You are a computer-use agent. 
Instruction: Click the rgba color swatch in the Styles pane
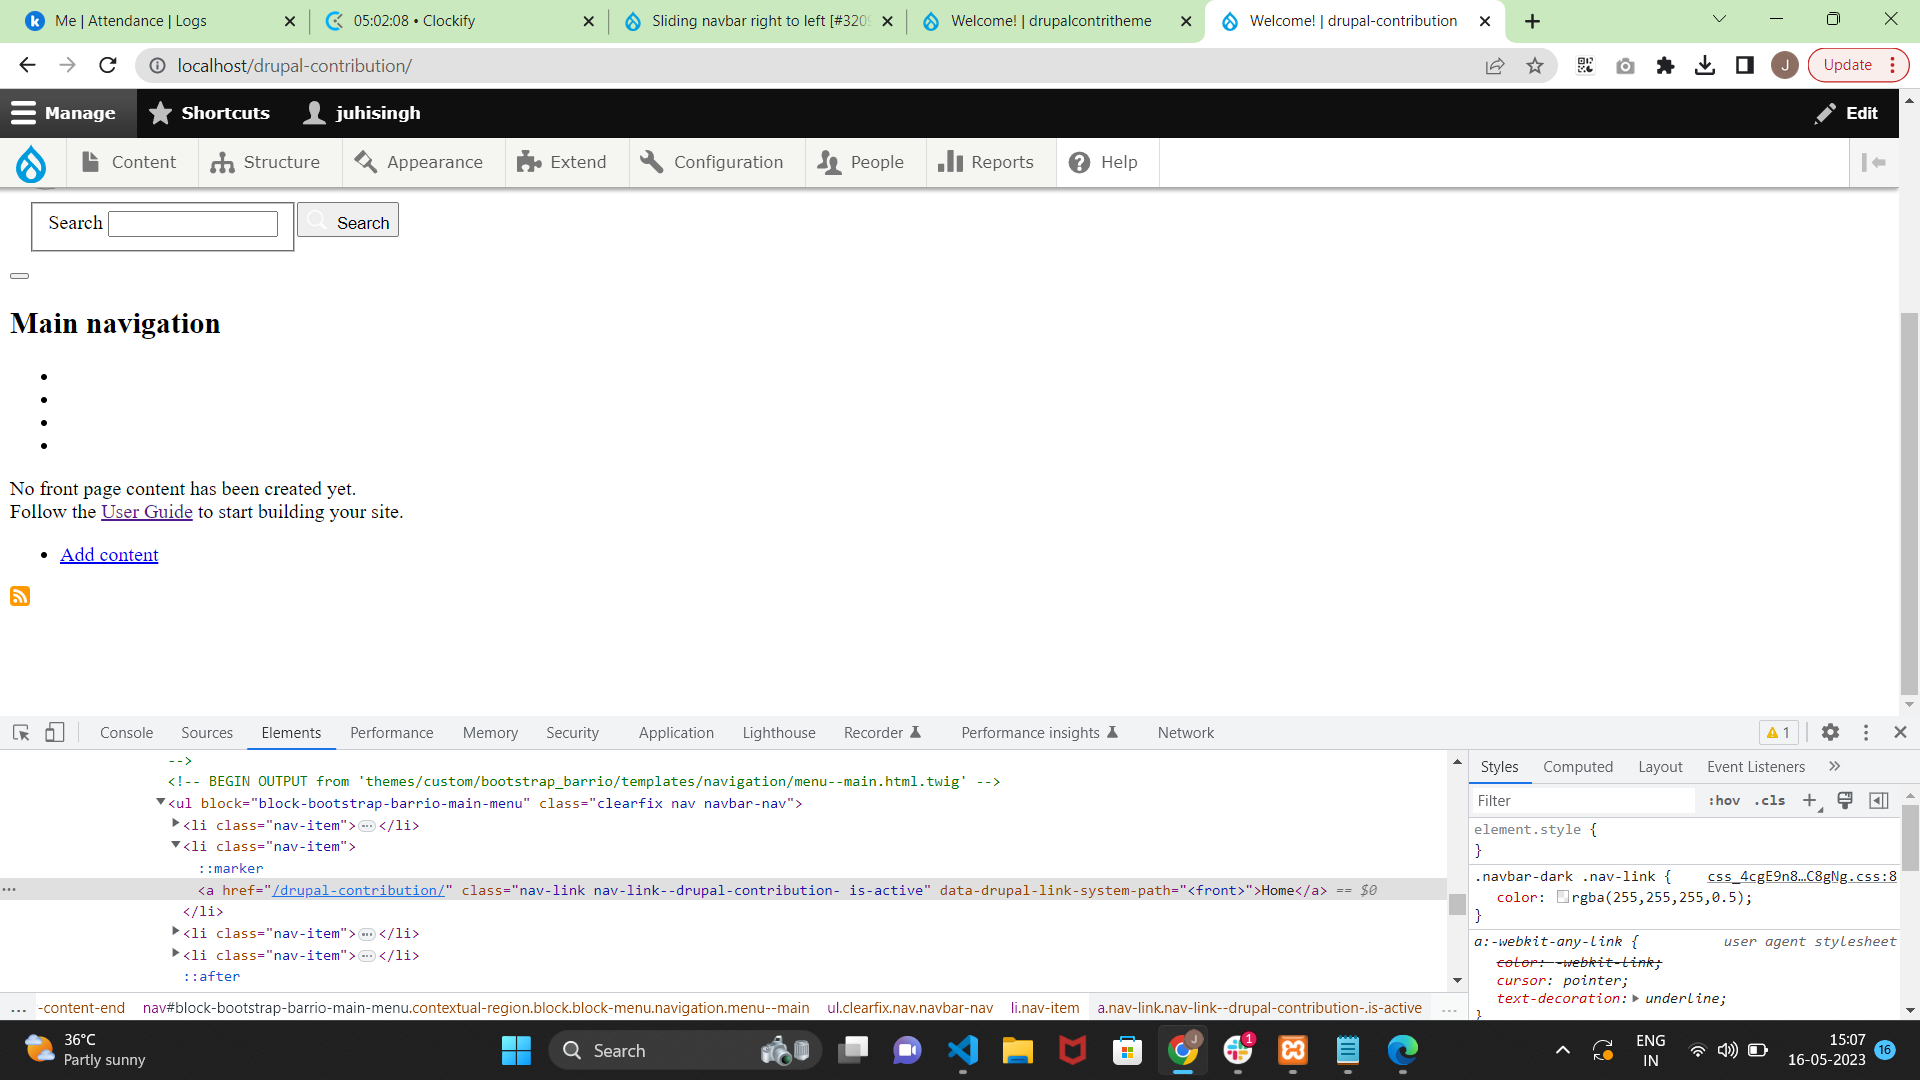(x=1564, y=897)
